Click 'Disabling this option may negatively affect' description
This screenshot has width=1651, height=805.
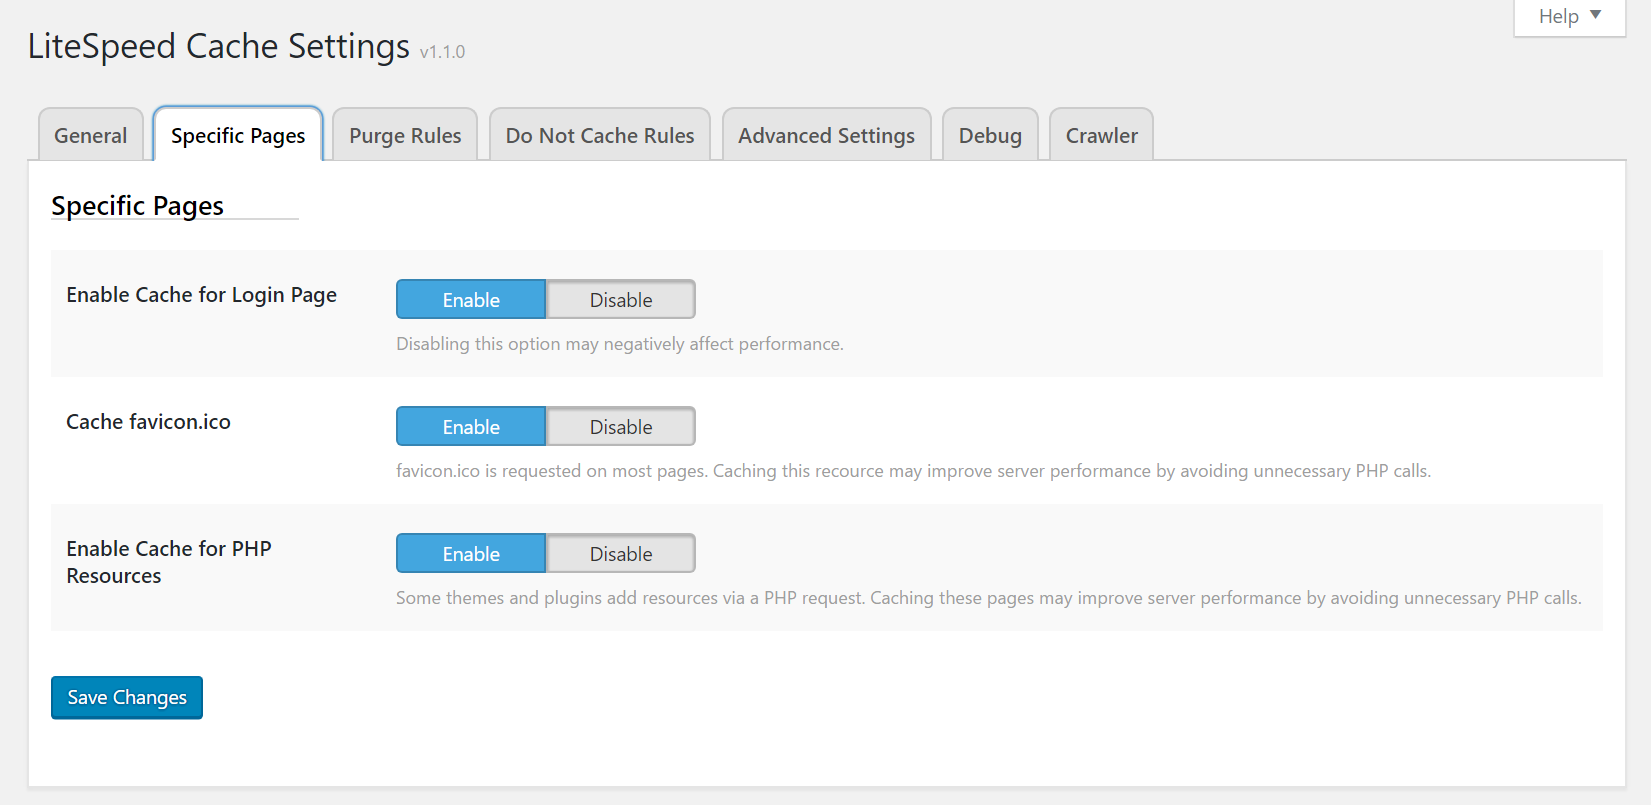click(x=620, y=344)
